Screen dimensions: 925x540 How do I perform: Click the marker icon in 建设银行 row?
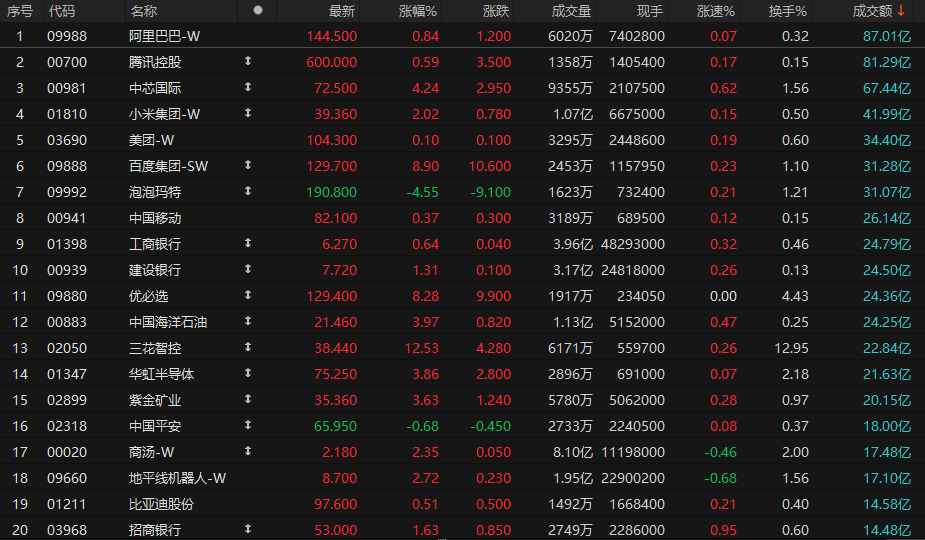pyautogui.click(x=248, y=269)
